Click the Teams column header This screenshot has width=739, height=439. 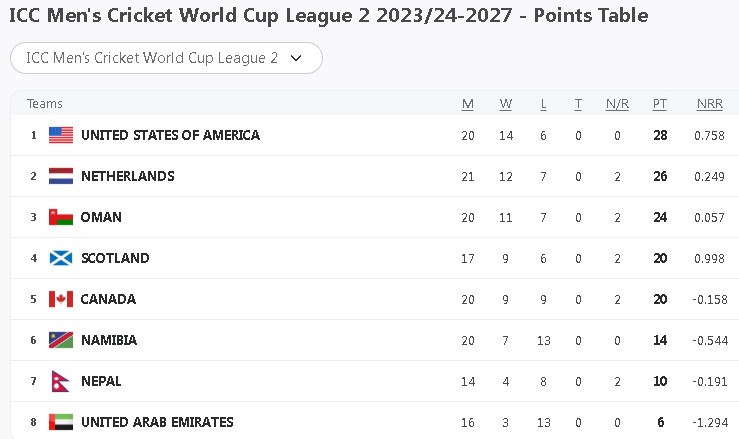(44, 104)
